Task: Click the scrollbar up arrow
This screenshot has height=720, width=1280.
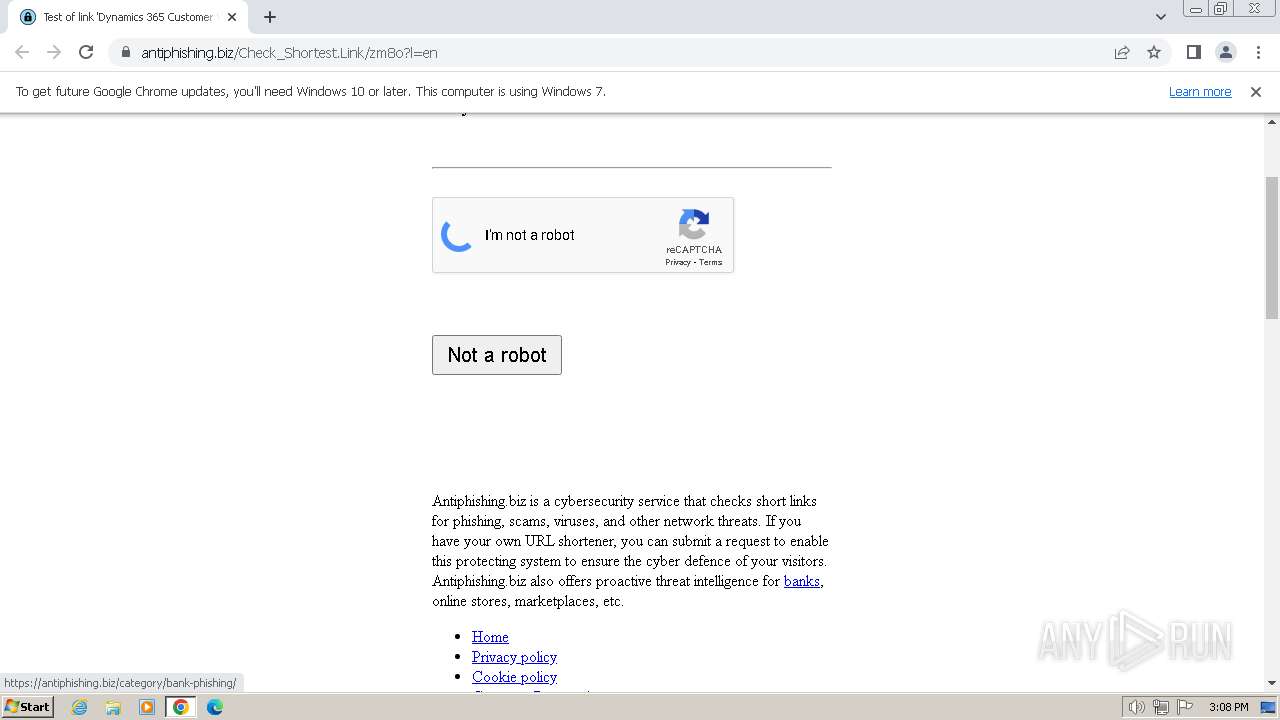Action: (1272, 121)
